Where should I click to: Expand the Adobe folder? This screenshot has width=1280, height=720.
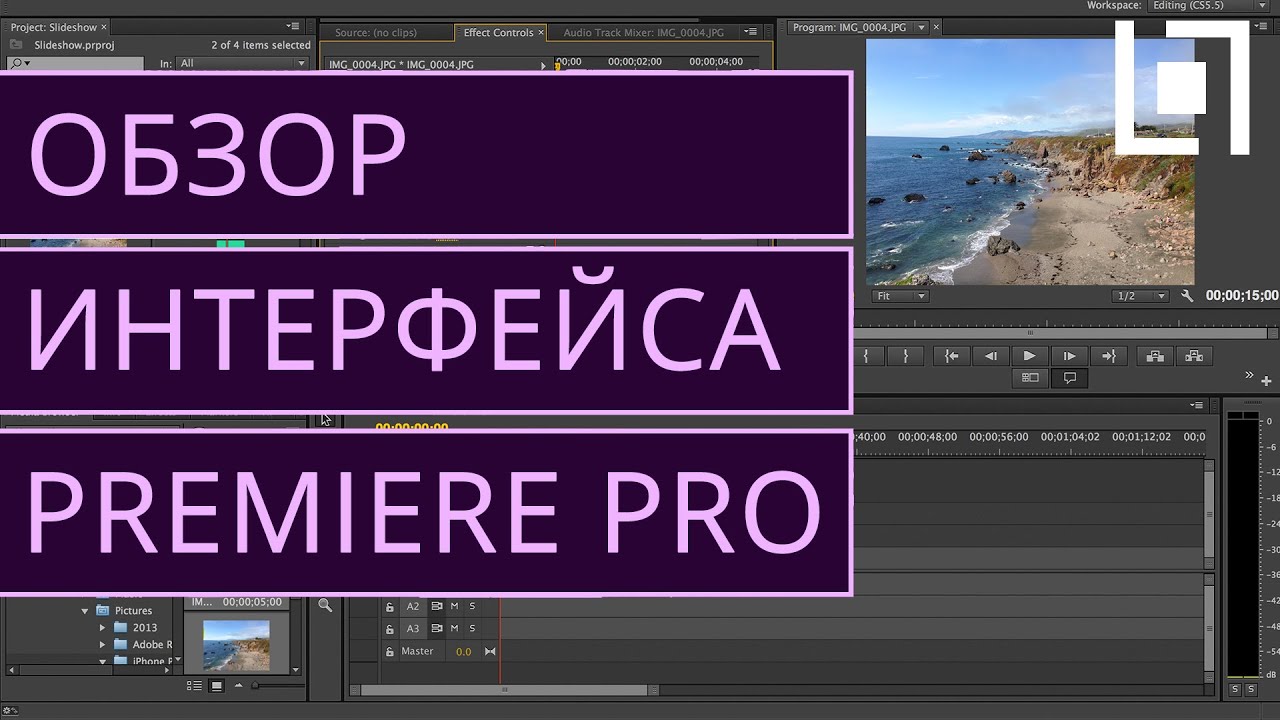(102, 645)
